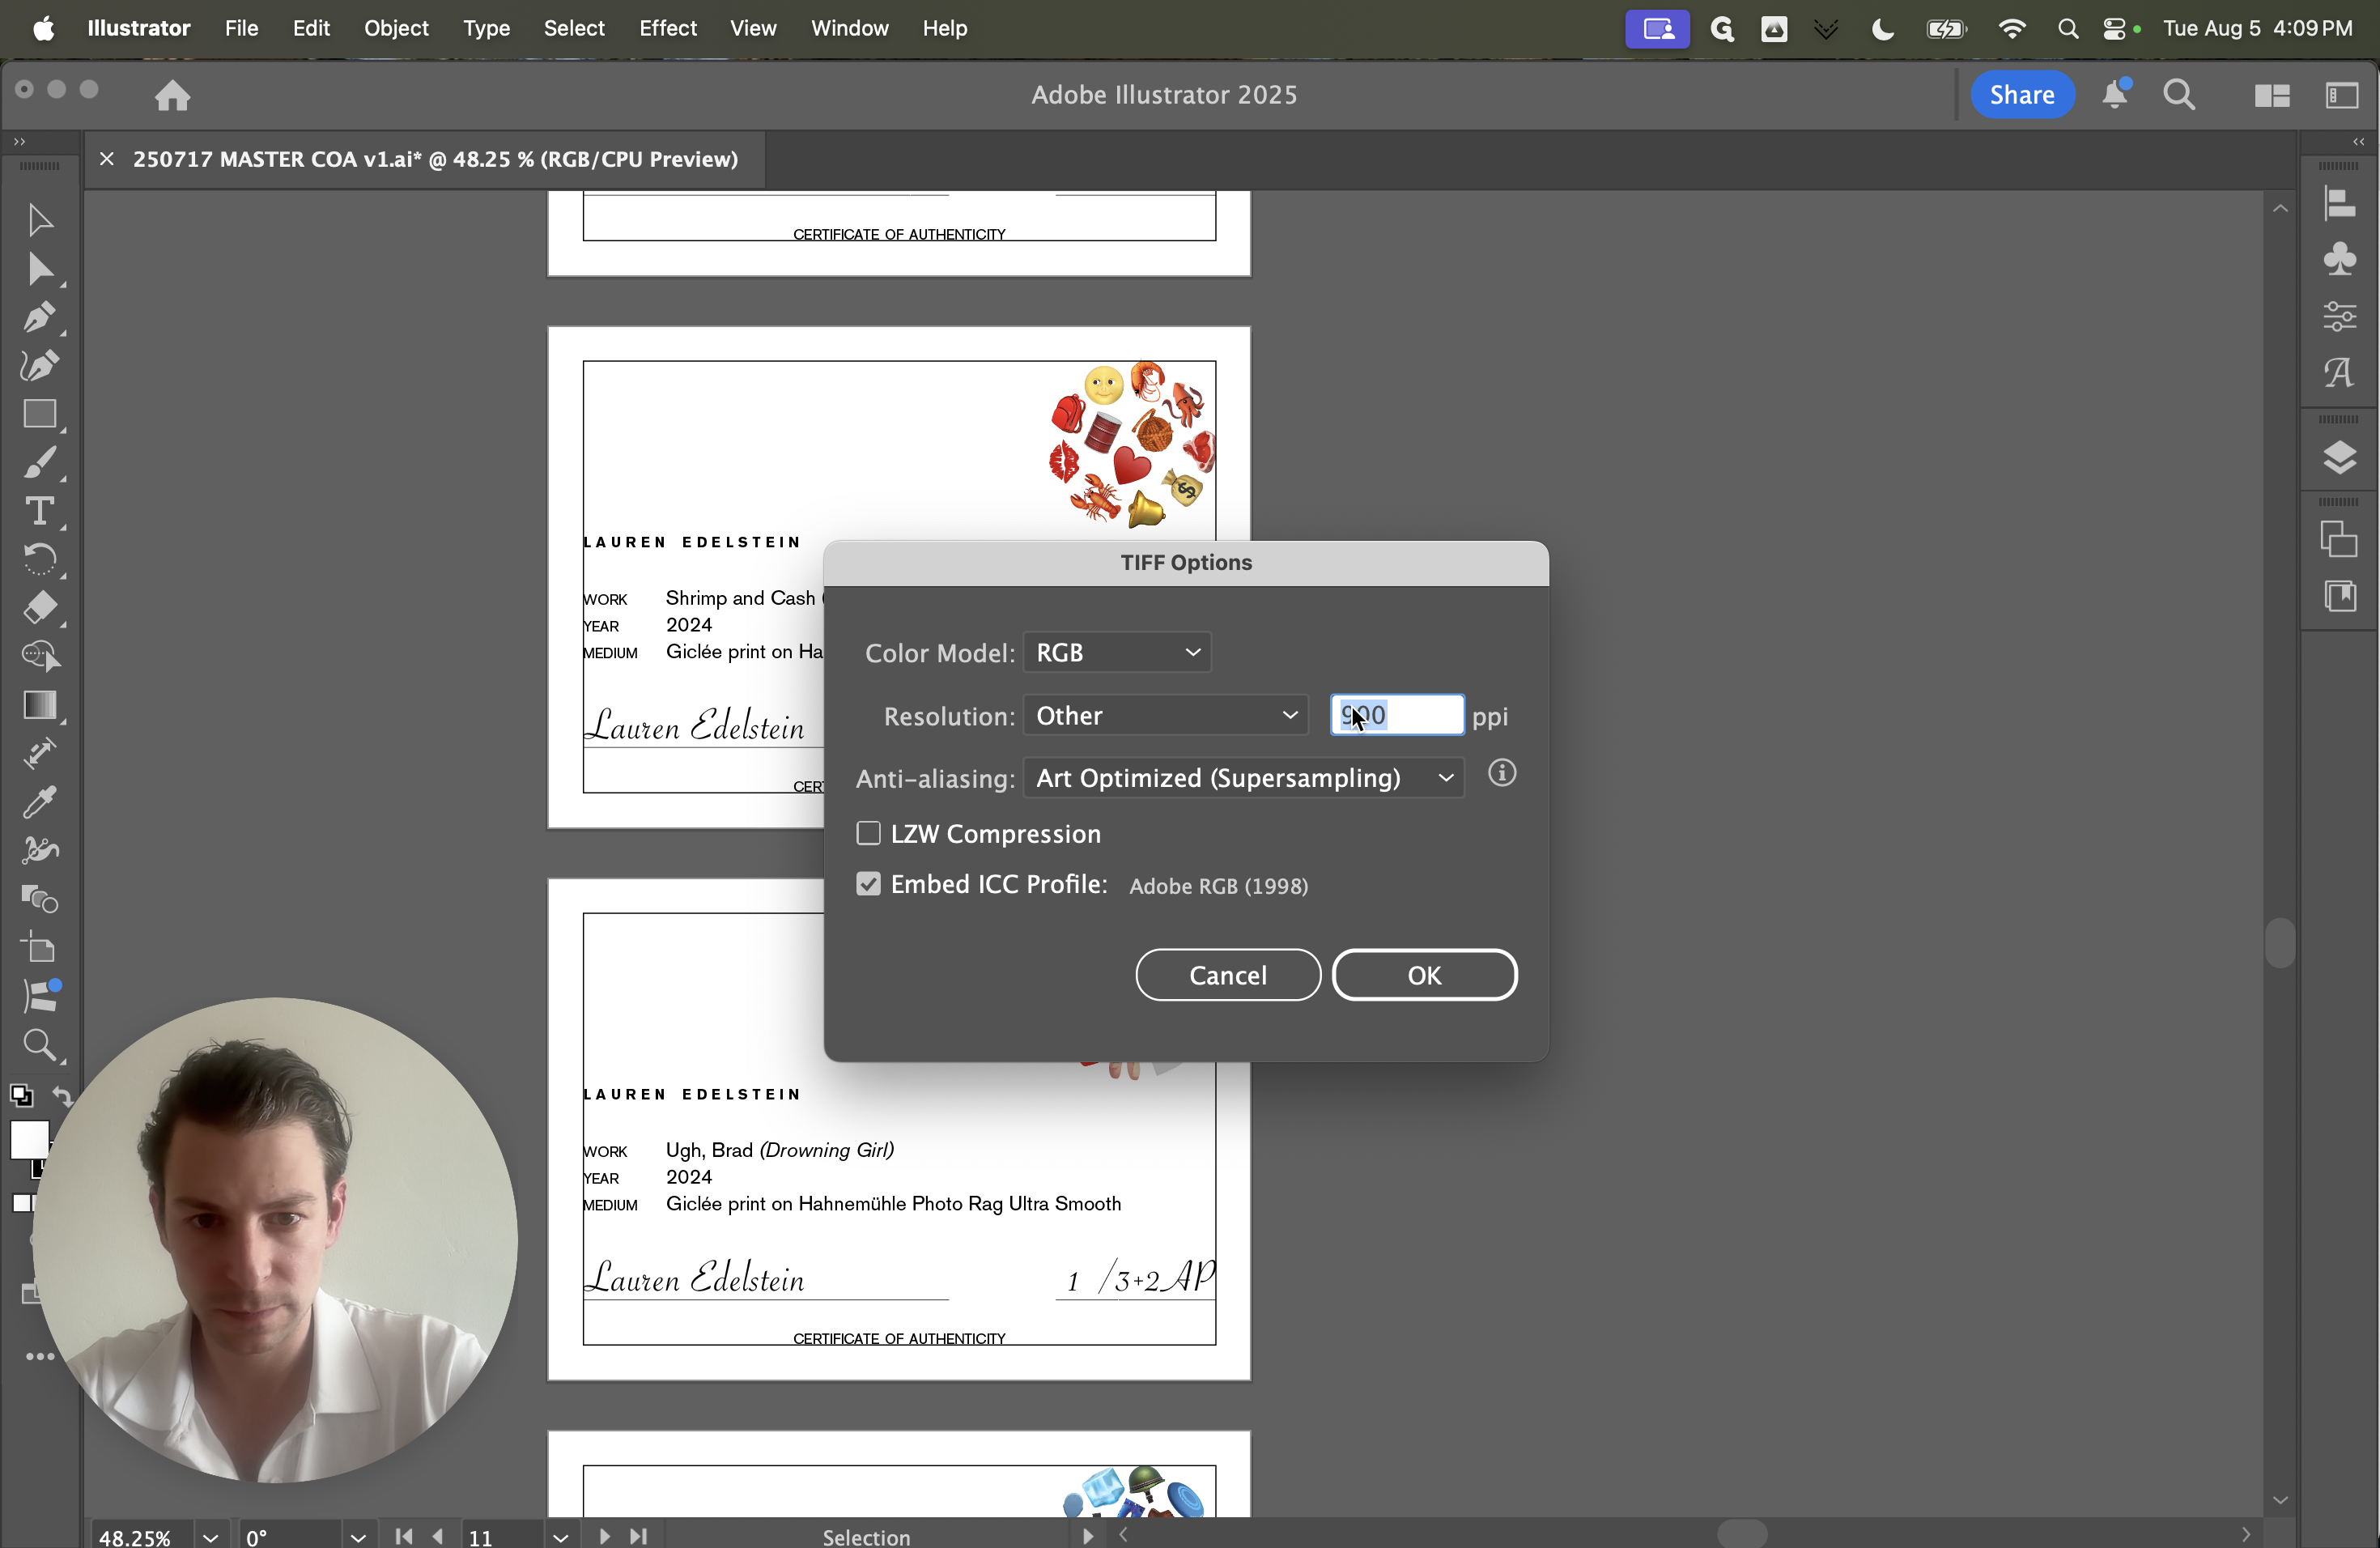2380x1548 pixels.
Task: Swap fill and stroke arrow
Action: pos(62,1096)
